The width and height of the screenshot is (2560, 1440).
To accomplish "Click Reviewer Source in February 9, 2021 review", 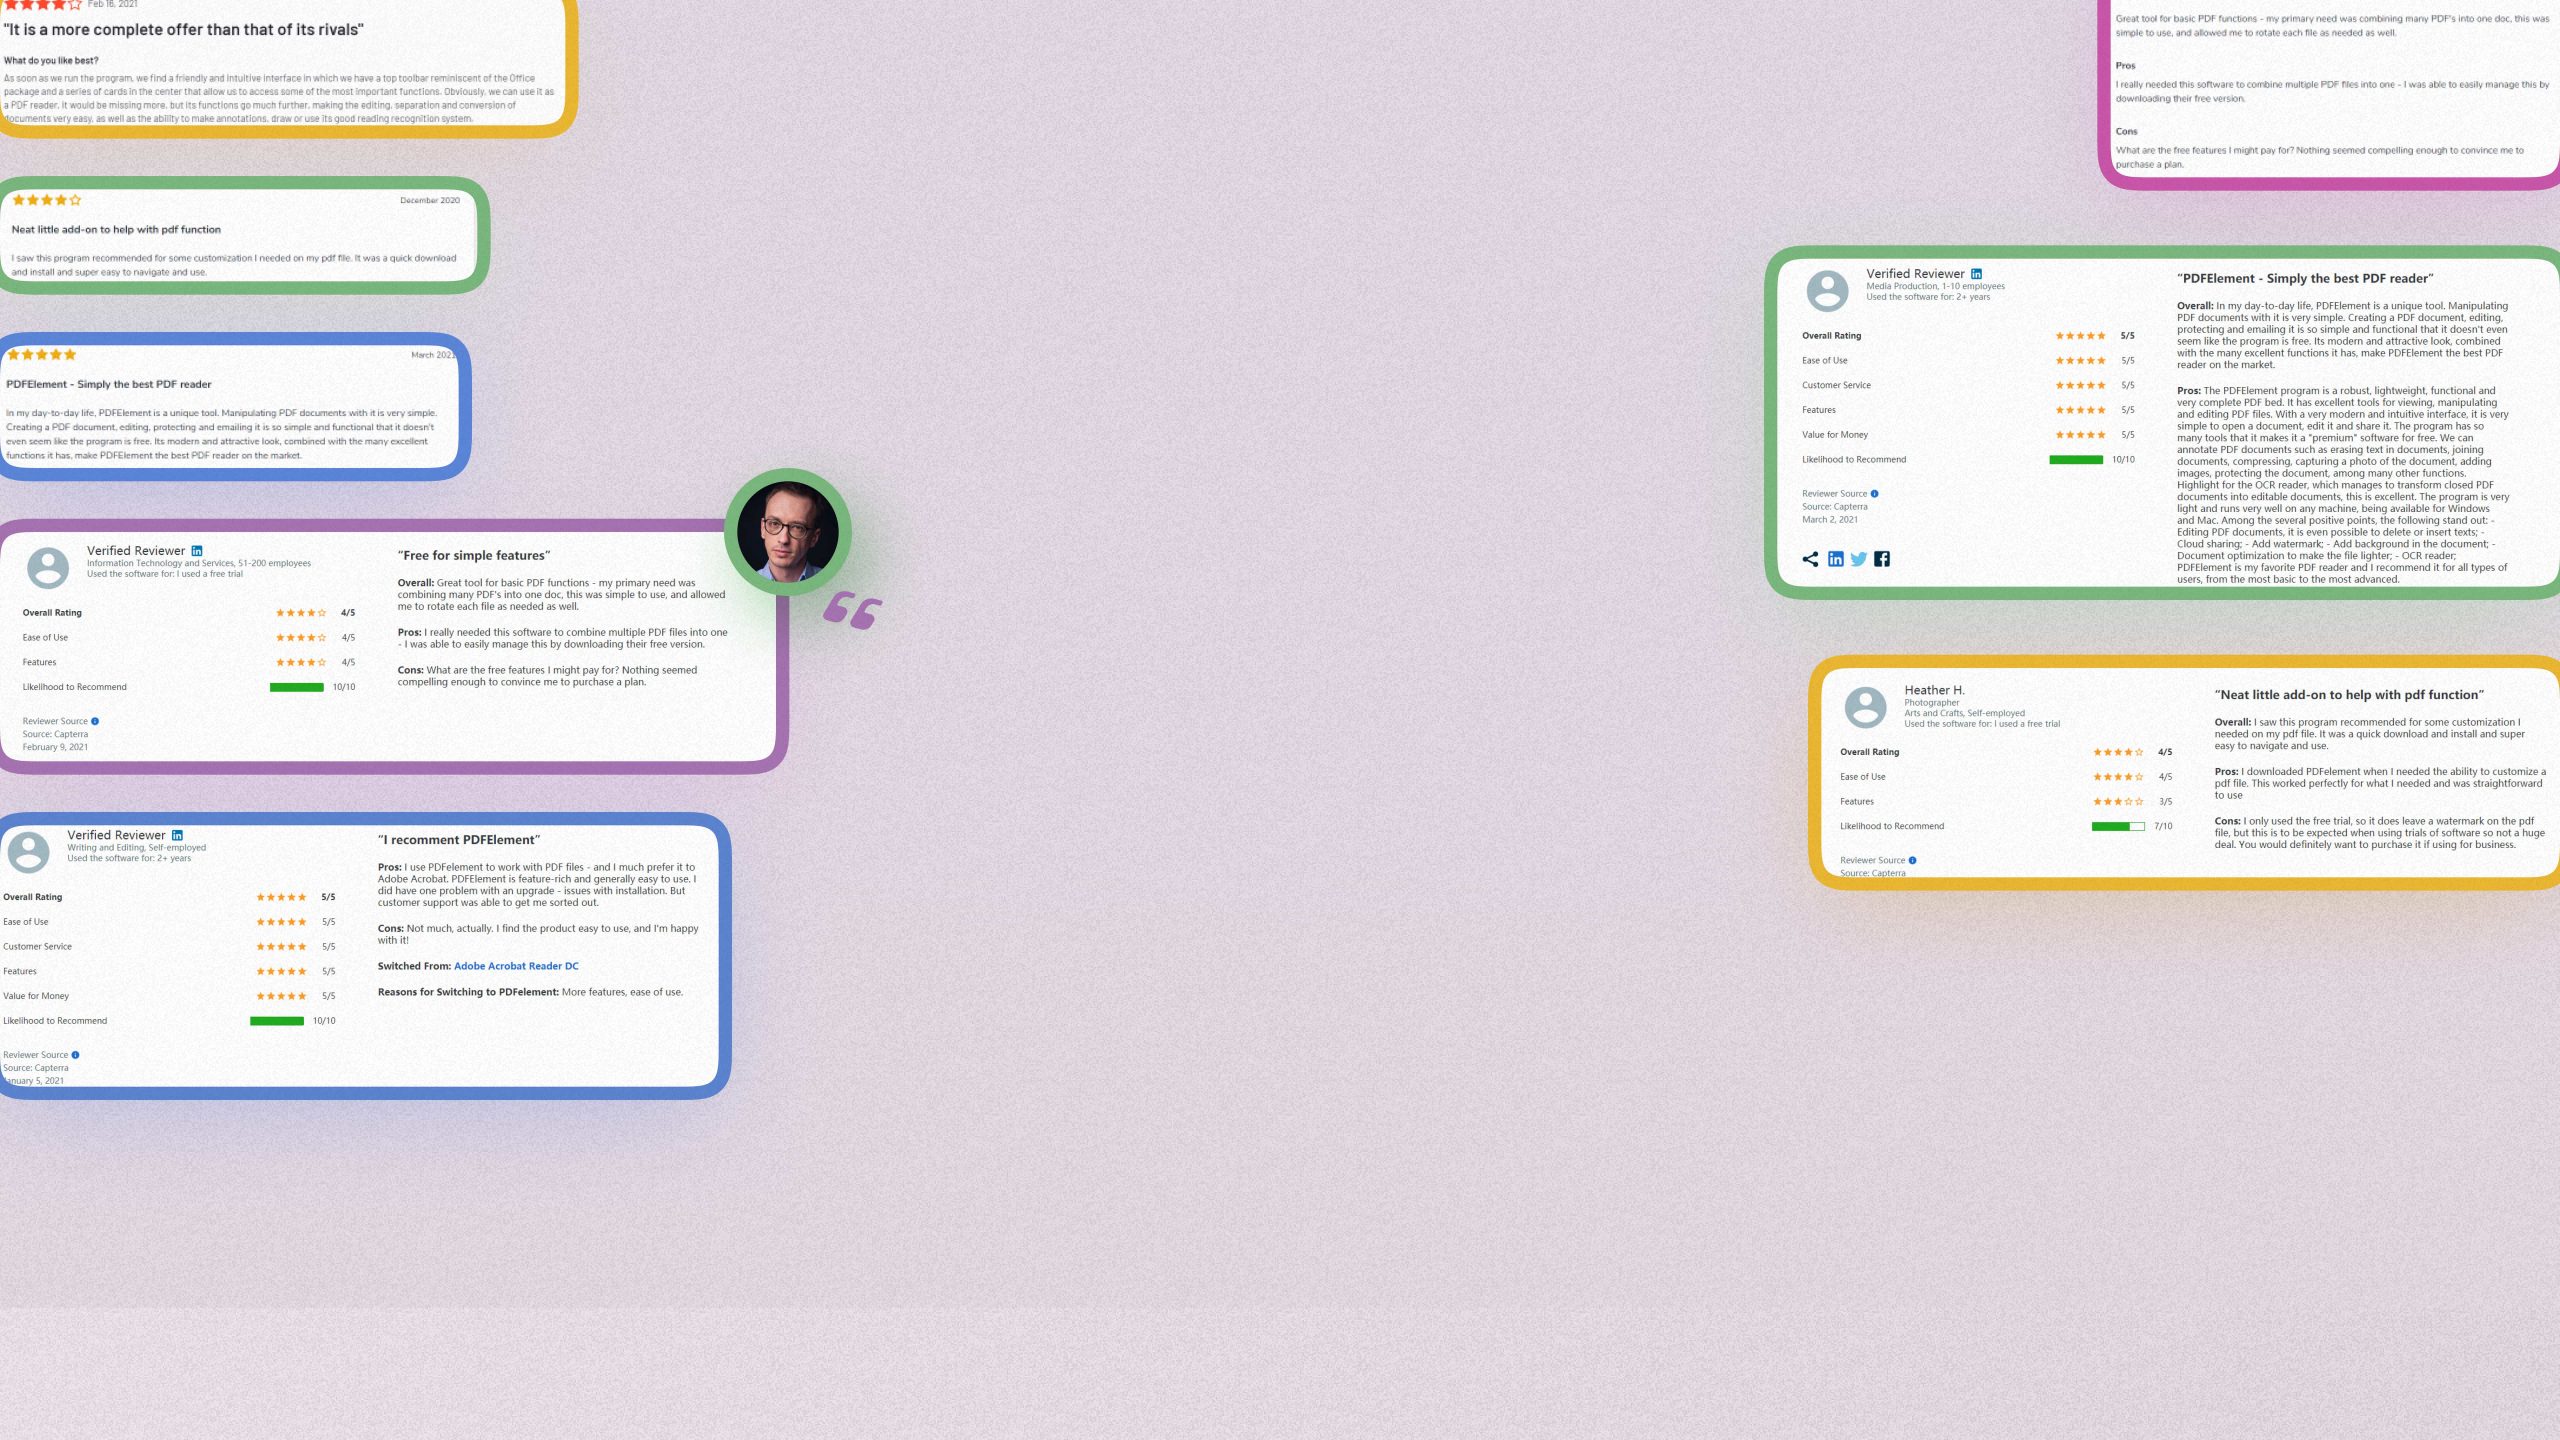I will coord(55,721).
